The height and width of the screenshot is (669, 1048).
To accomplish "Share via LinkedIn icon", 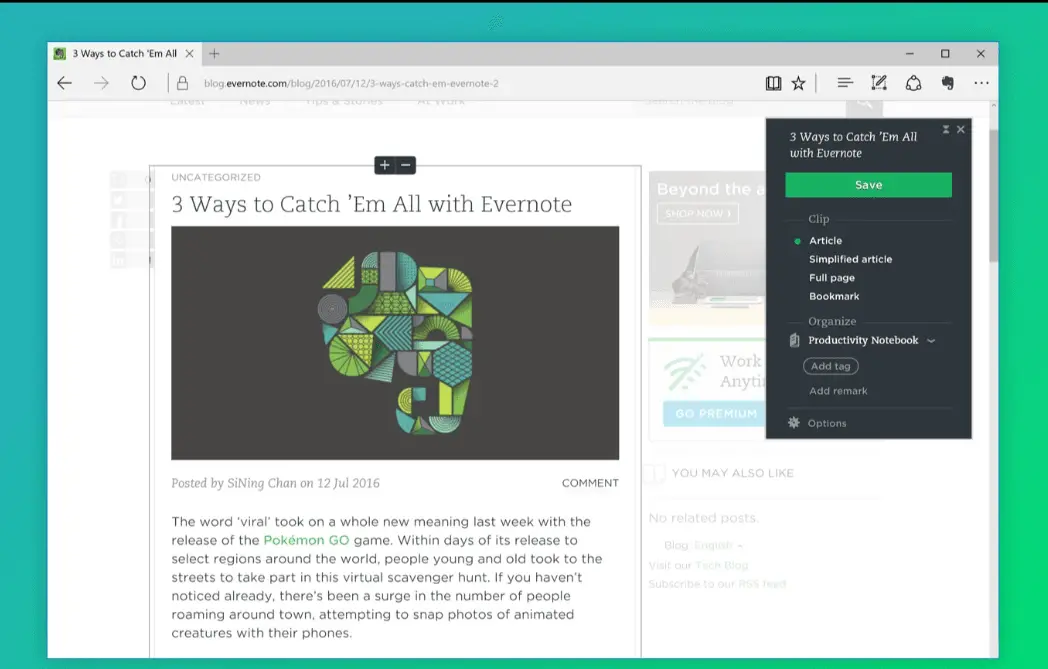I will pyautogui.click(x=119, y=260).
